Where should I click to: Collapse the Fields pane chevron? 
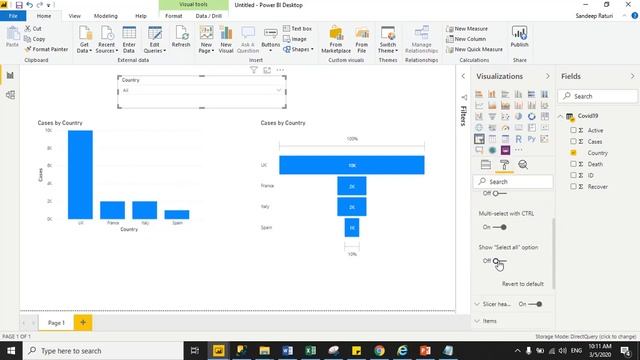pos(632,76)
